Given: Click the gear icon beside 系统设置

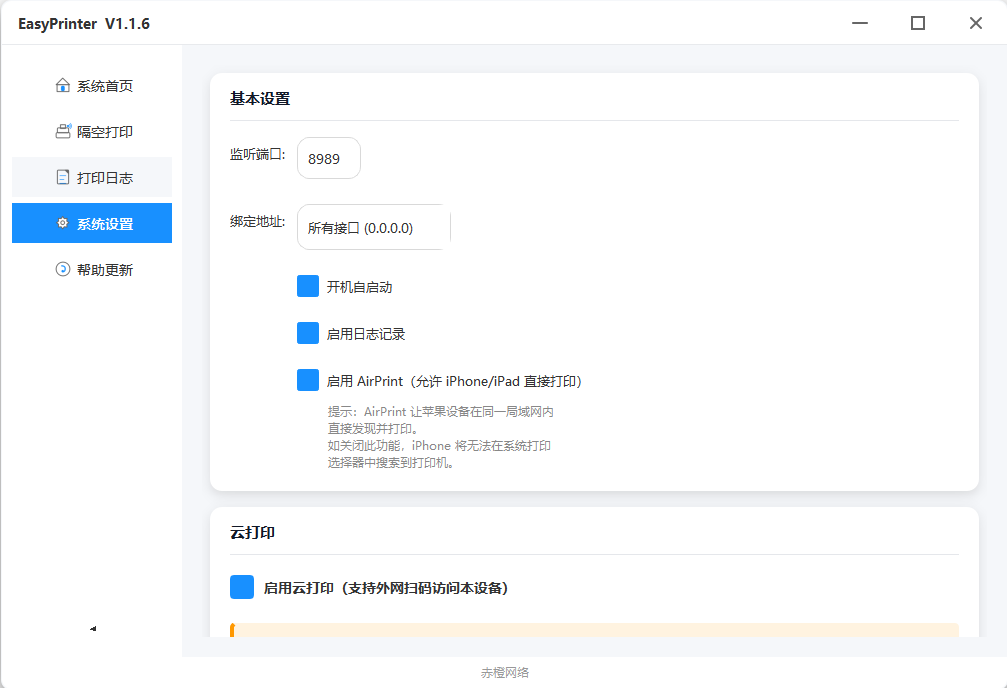Looking at the screenshot, I should (62, 223).
